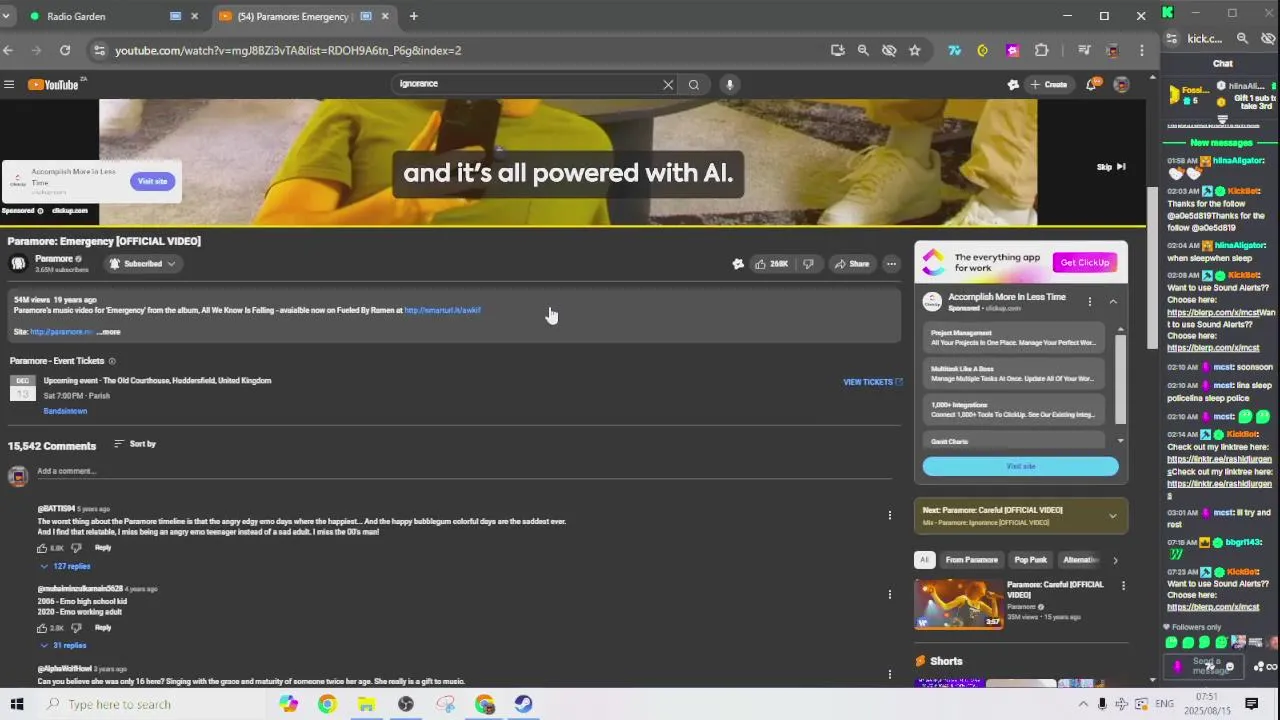The width and height of the screenshot is (1280, 720).
Task: Like the @BATTIS94 comment
Action: pyautogui.click(x=42, y=548)
